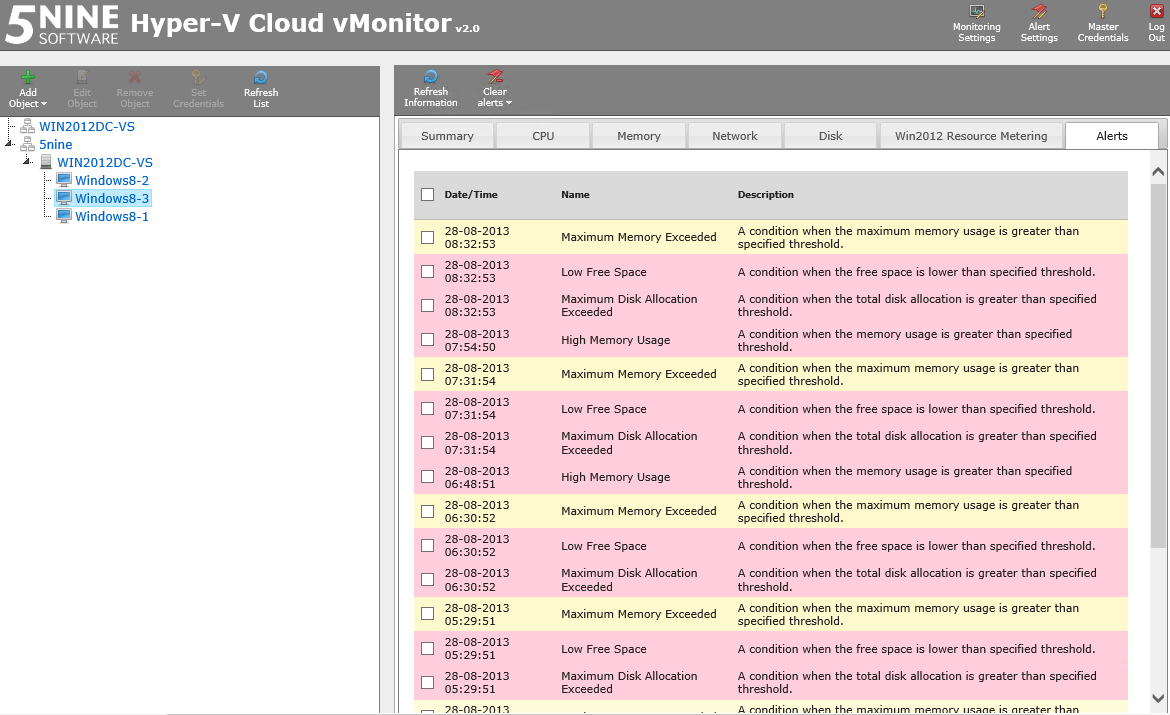This screenshot has width=1170, height=715.
Task: Open the Memory tab
Action: [x=639, y=136]
